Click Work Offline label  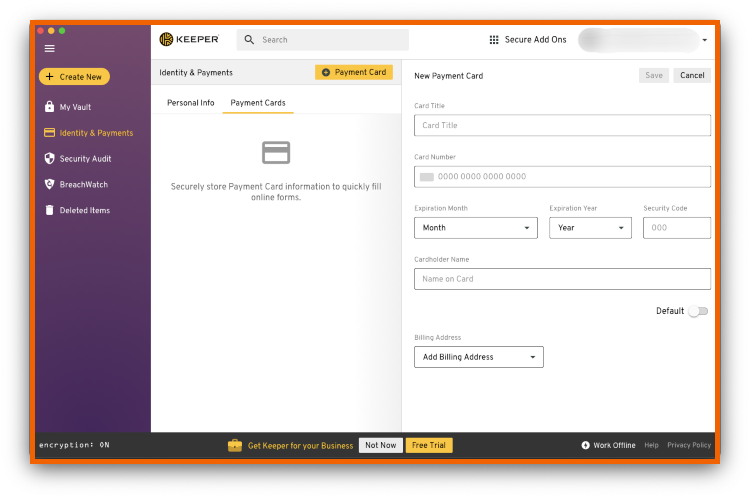click(x=614, y=445)
